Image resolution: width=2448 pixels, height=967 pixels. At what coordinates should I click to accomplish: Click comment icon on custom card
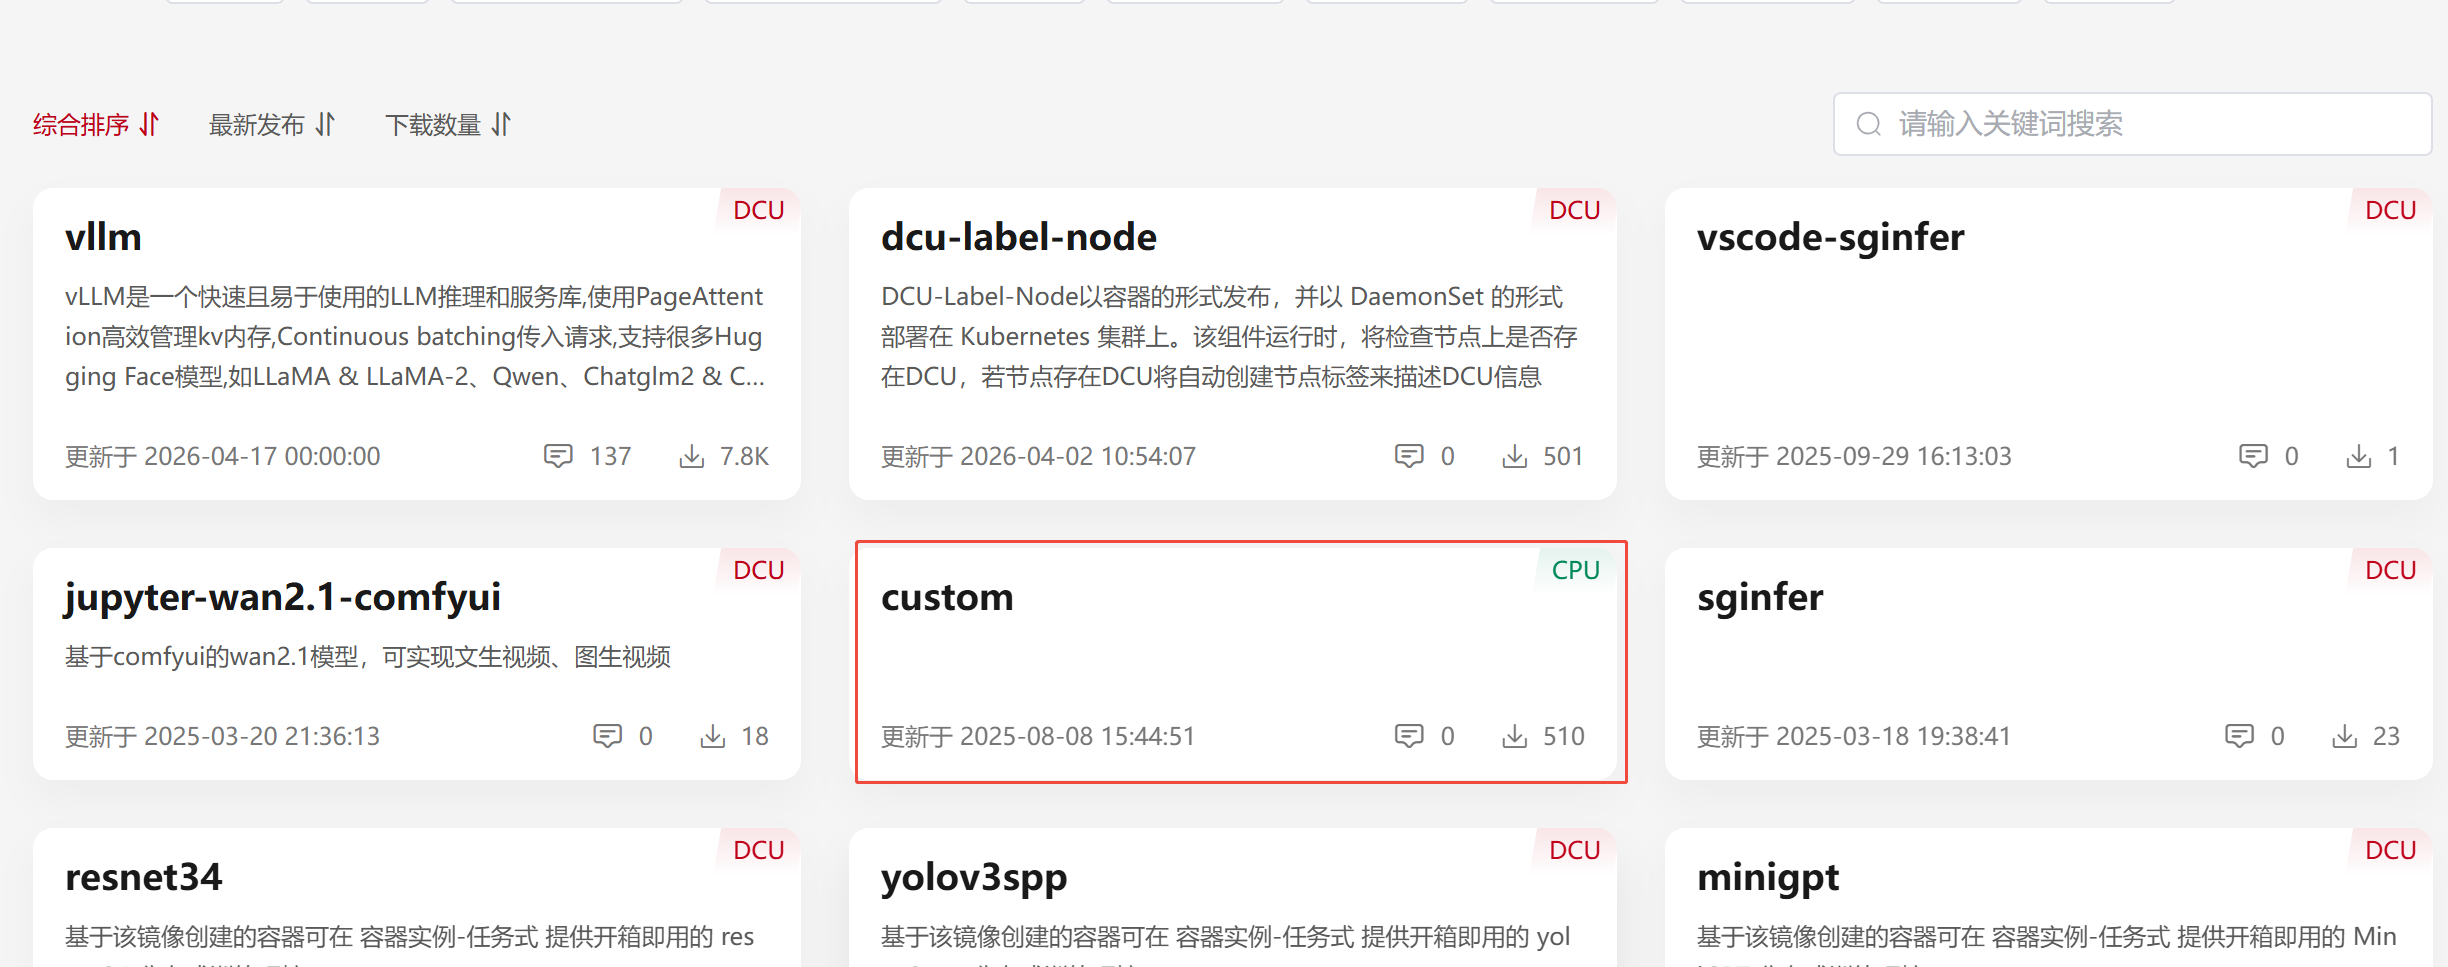pos(1409,736)
